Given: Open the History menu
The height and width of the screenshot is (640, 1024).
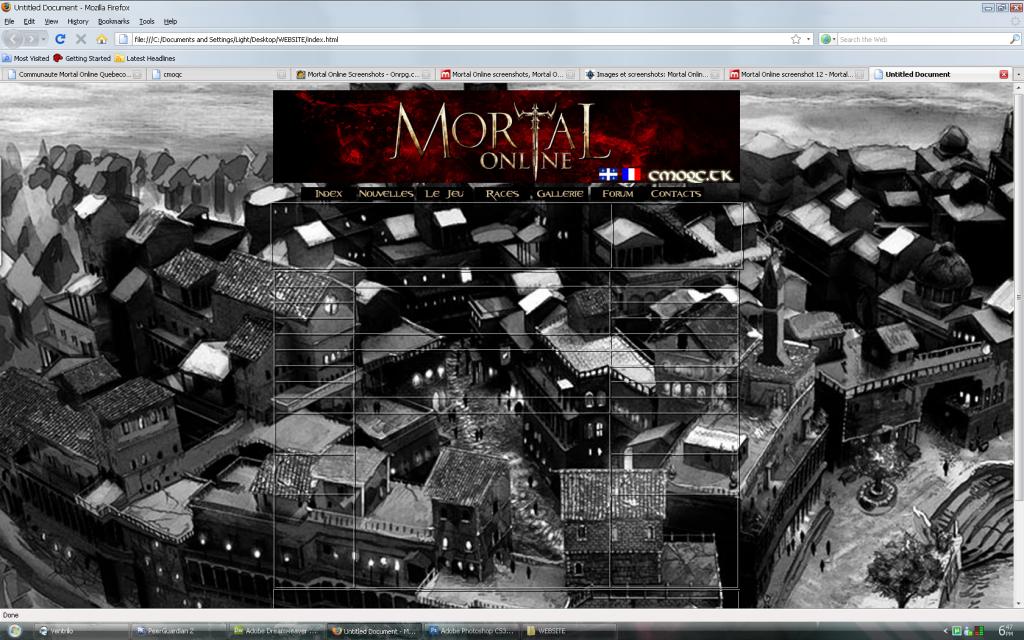Looking at the screenshot, I should pyautogui.click(x=78, y=22).
